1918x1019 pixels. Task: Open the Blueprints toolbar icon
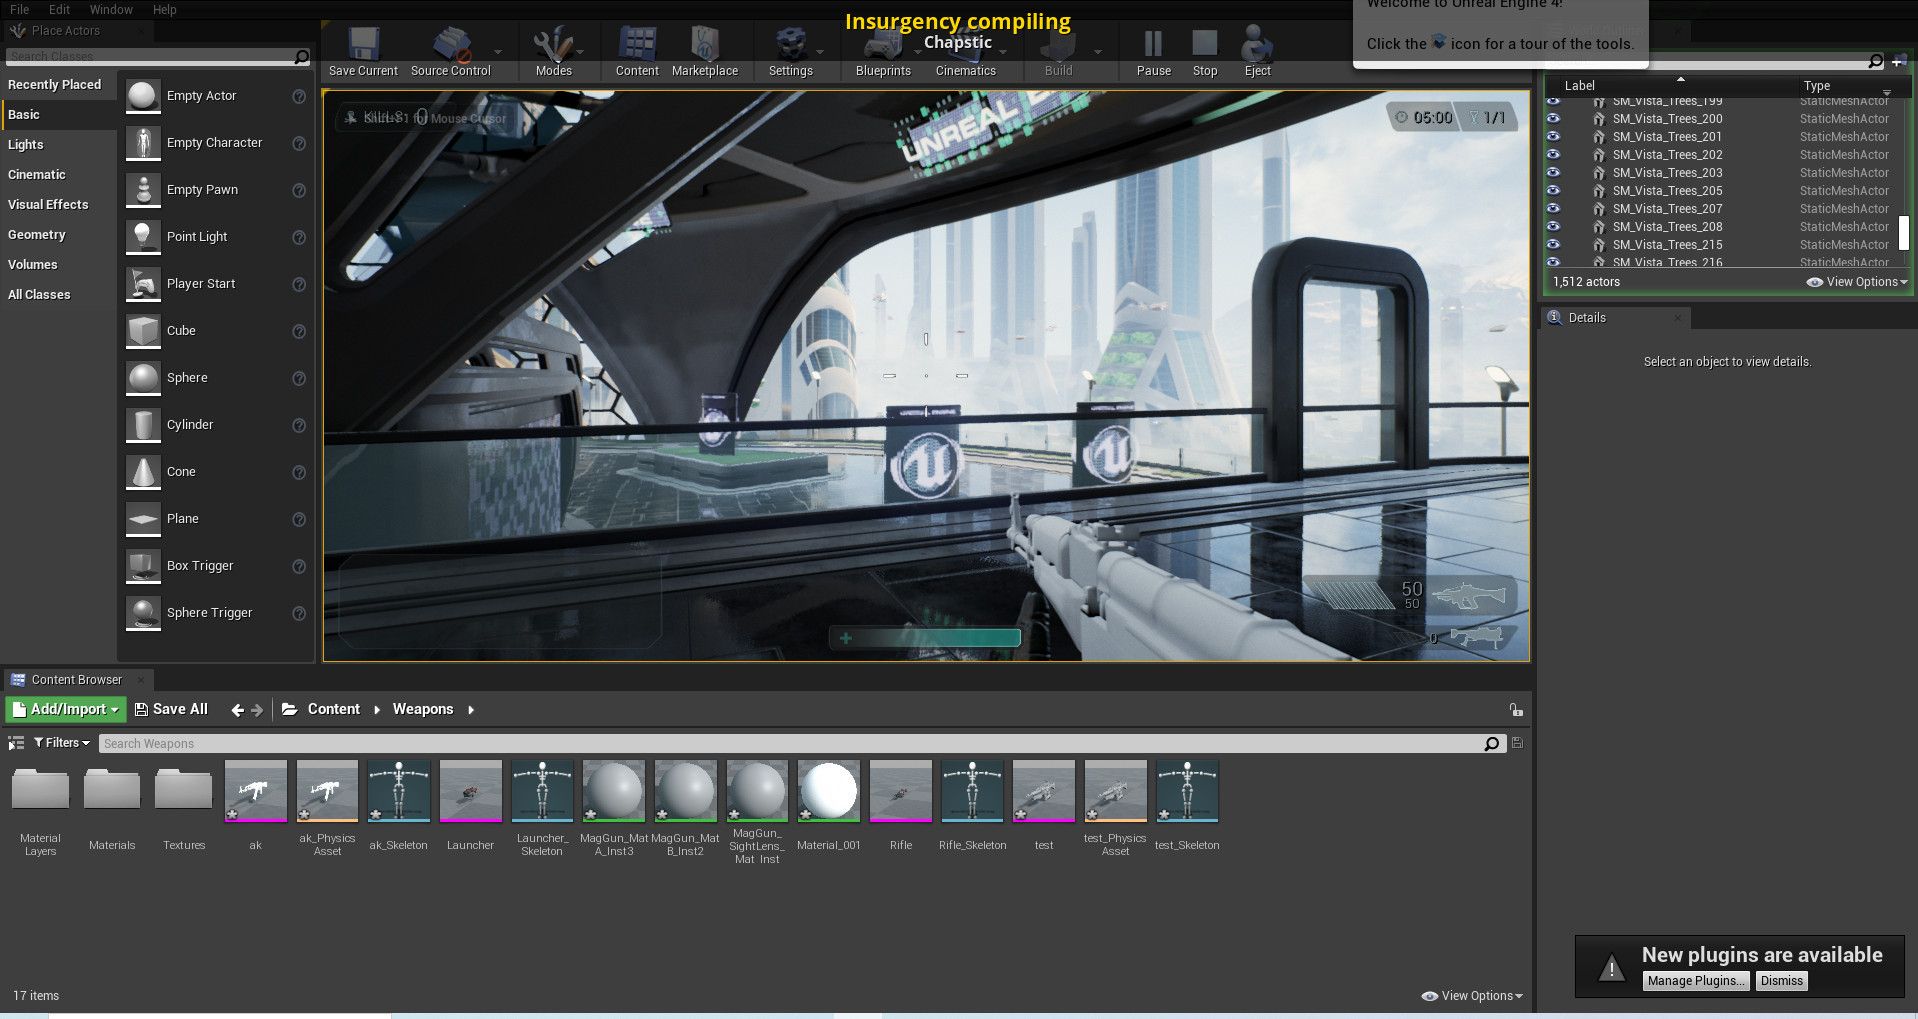pos(883,46)
